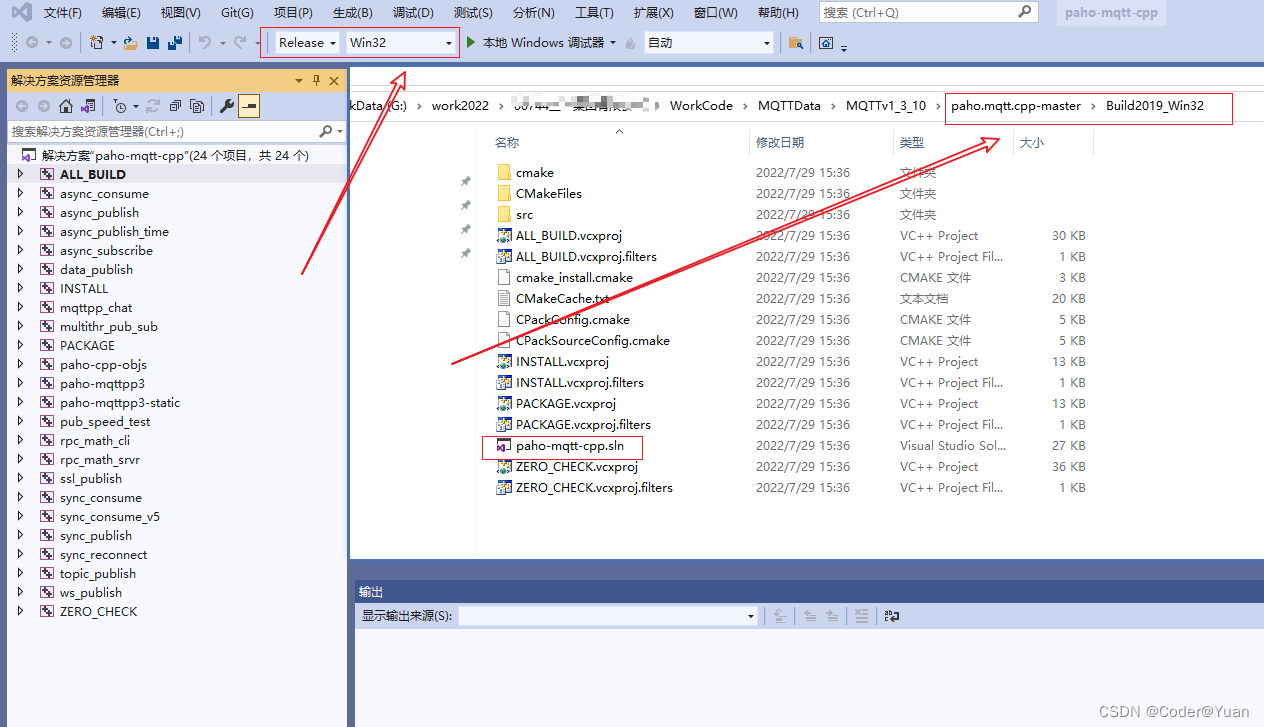Click the search magnifier in top search box
The width and height of the screenshot is (1264, 727).
(1025, 12)
